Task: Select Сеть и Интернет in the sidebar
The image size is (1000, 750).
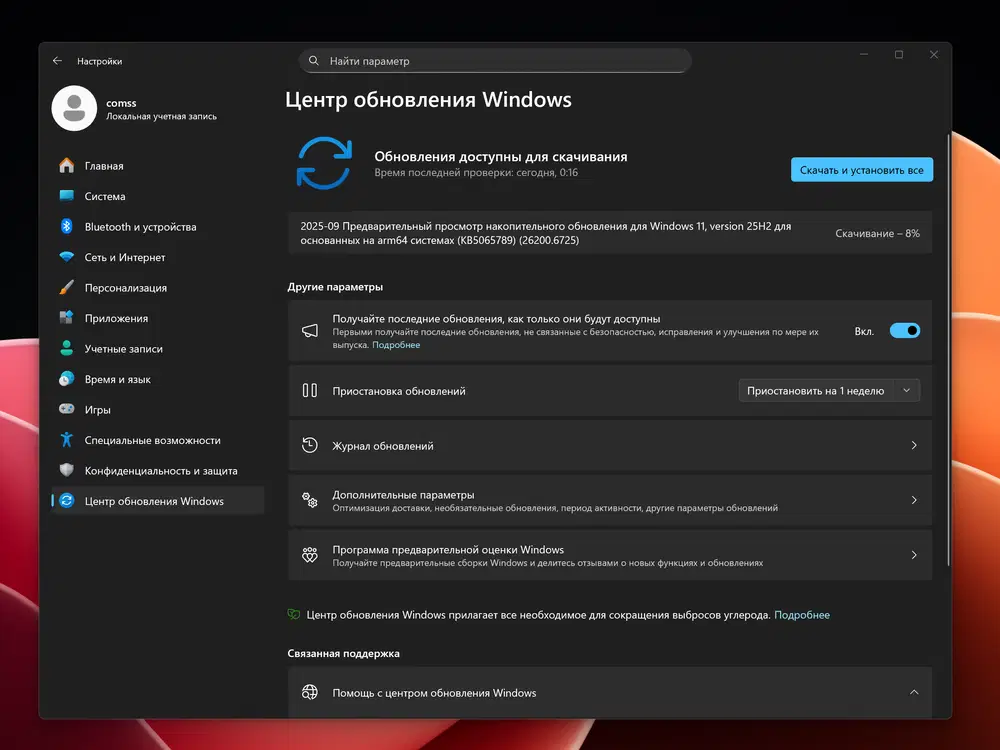Action: (x=158, y=257)
